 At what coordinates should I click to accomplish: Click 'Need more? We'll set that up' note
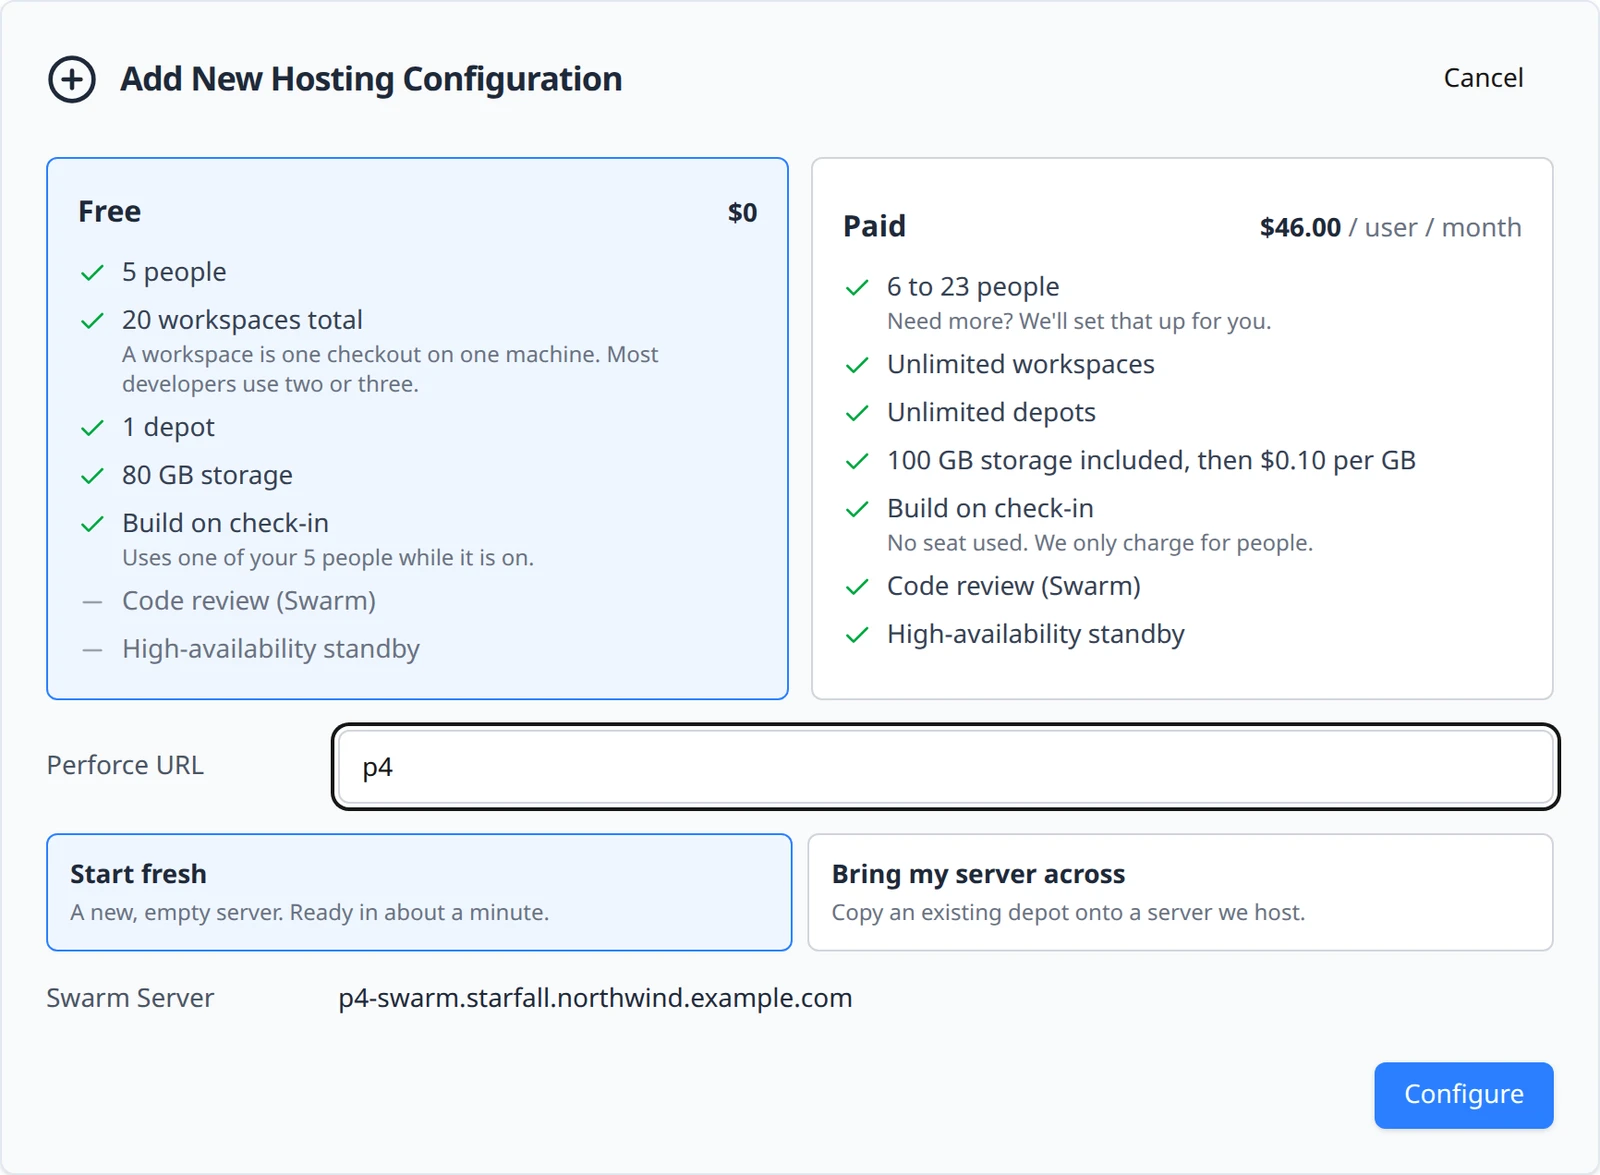tap(1079, 321)
